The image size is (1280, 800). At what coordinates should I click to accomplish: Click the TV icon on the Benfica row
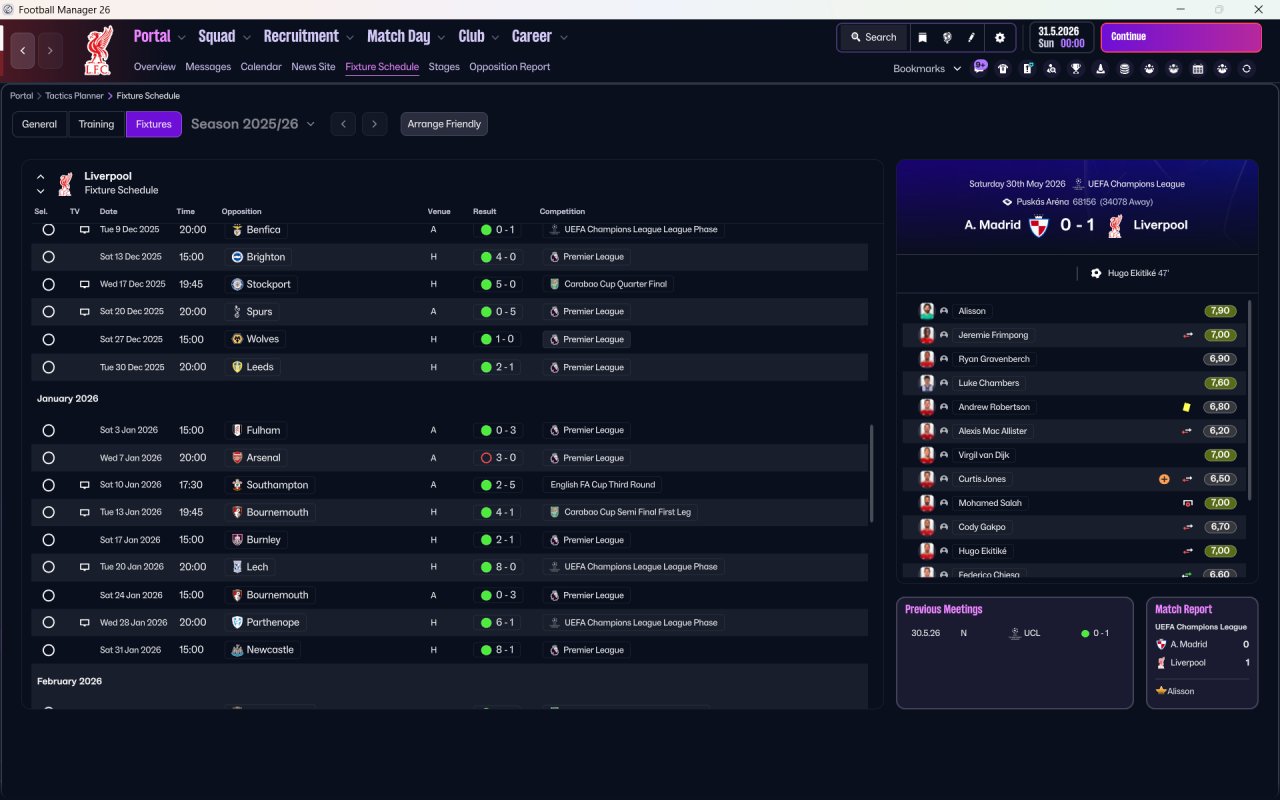(85, 230)
